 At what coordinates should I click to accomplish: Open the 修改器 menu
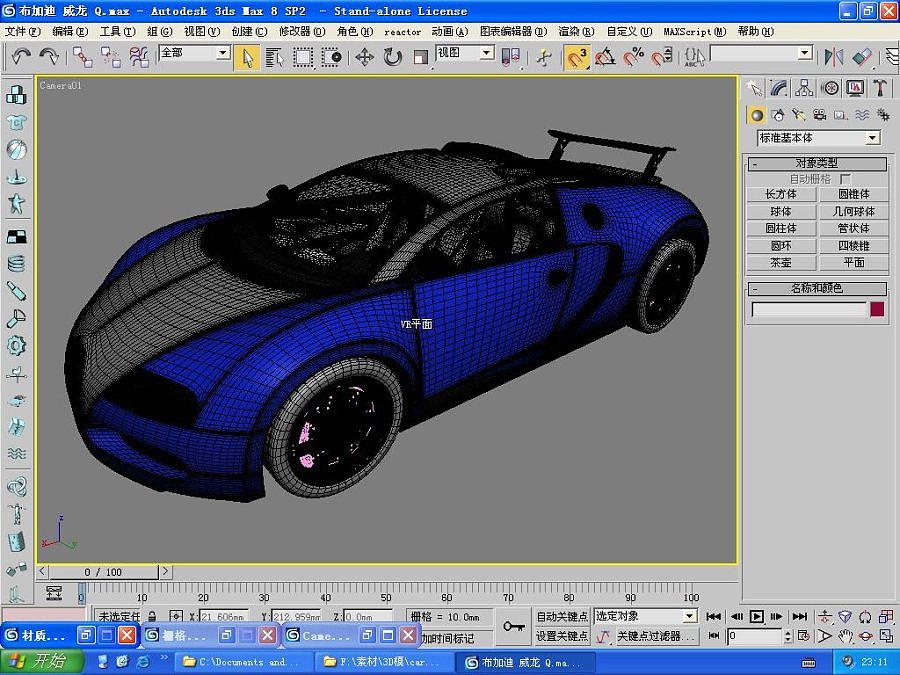[x=302, y=32]
